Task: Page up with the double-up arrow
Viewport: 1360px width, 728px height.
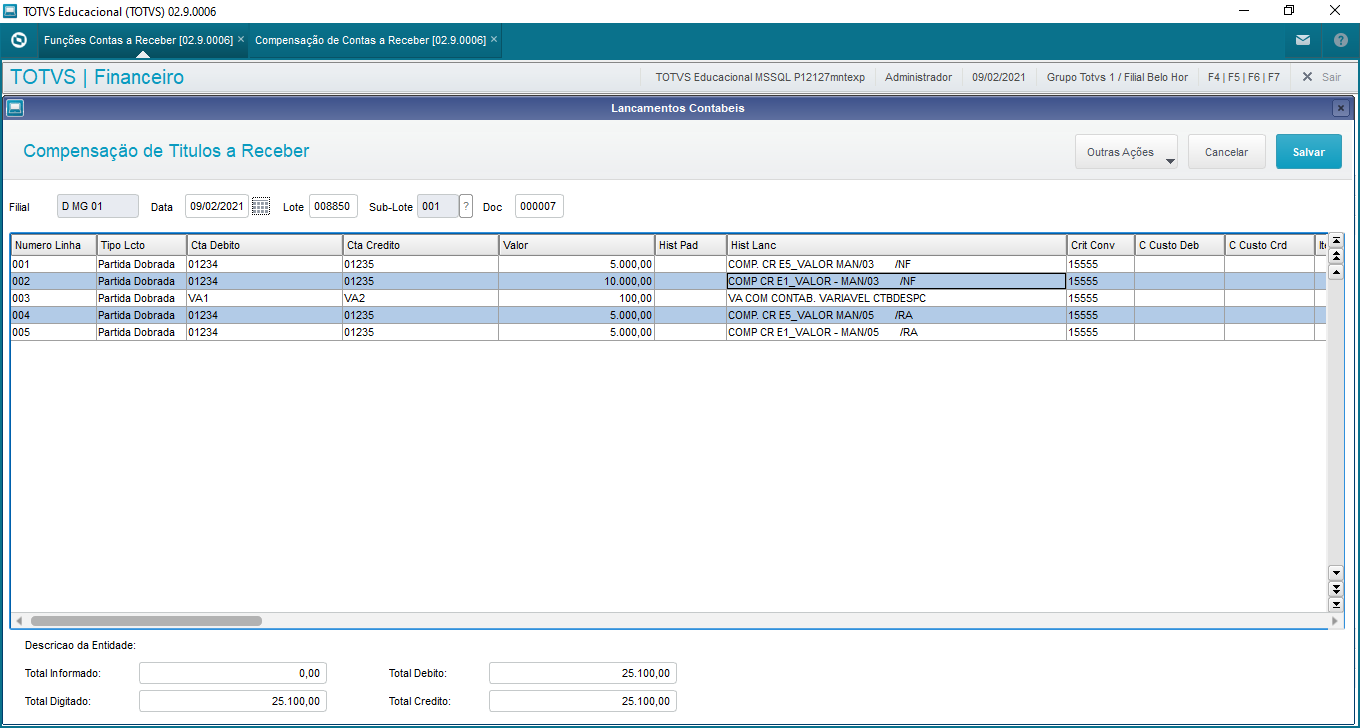Action: (x=1336, y=256)
